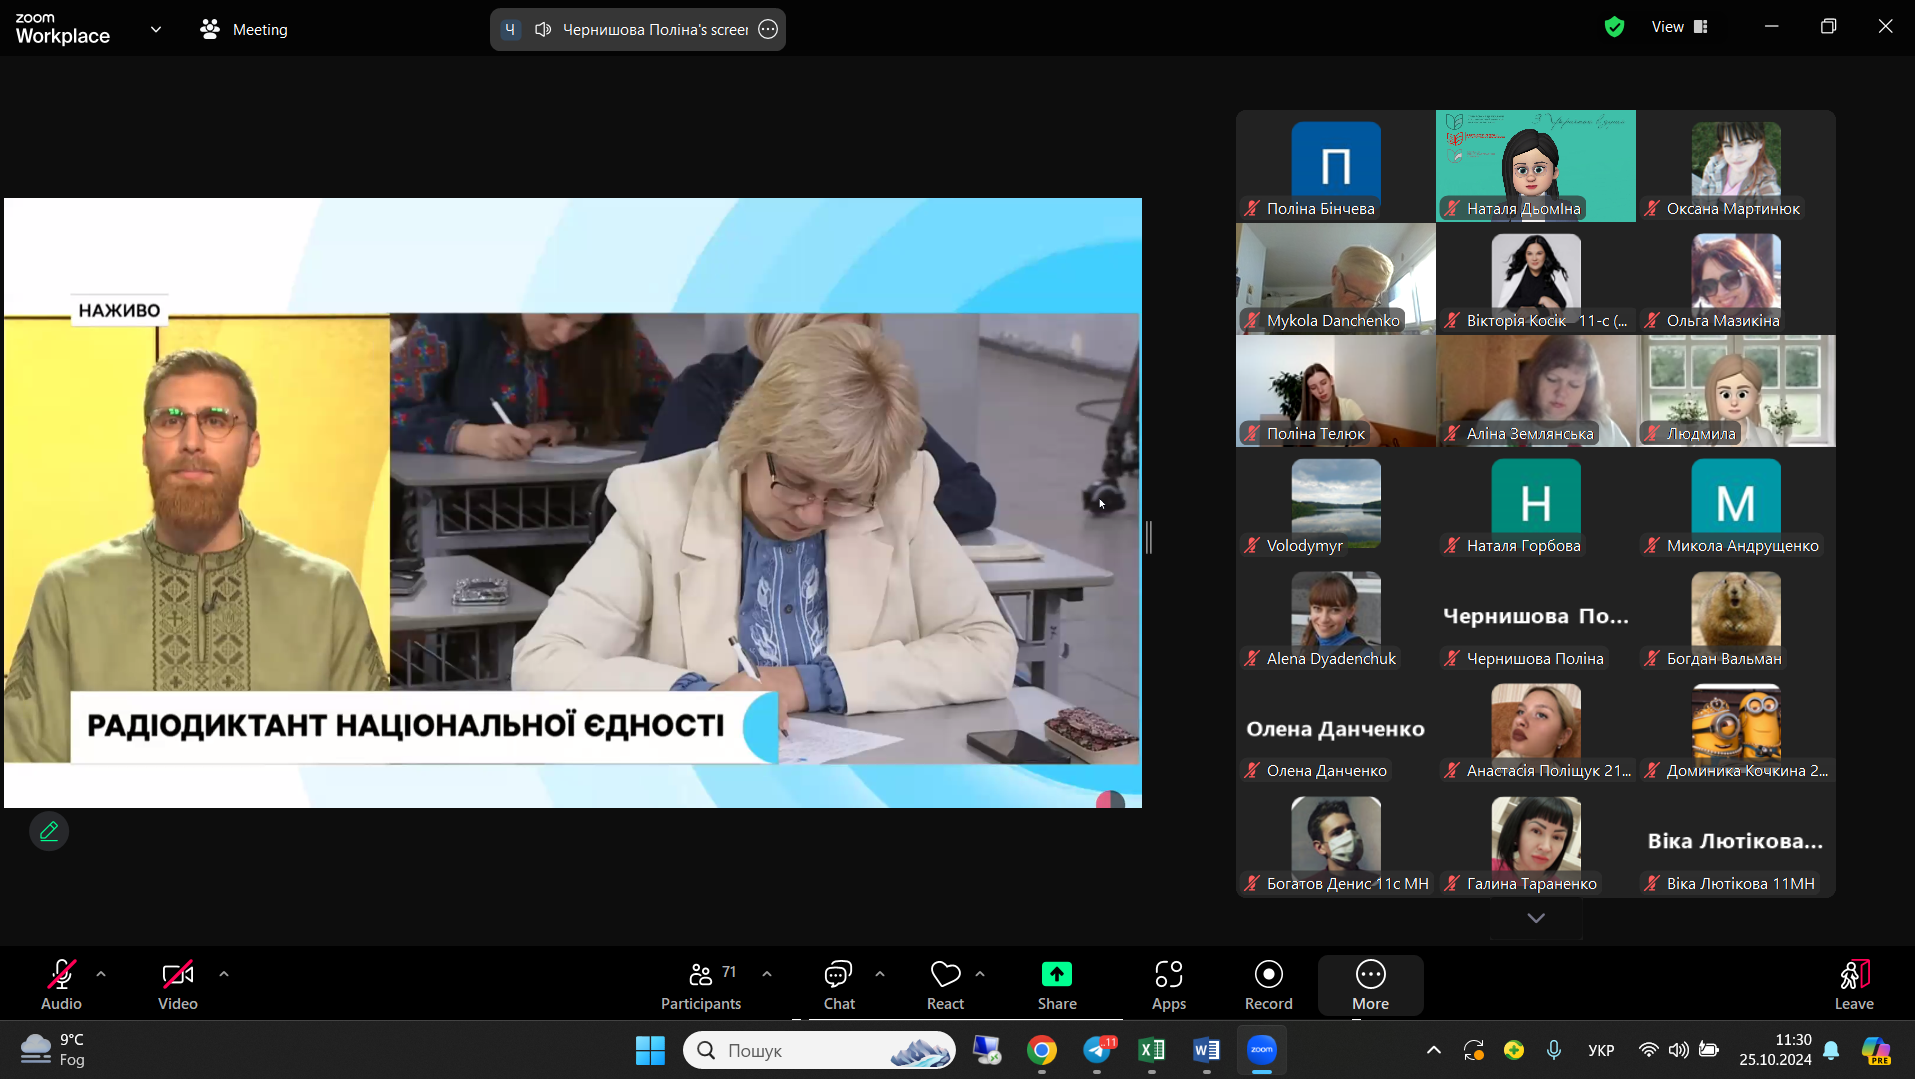Open the Zoom Workplace dropdown chevron
Image resolution: width=1915 pixels, height=1079 pixels.
click(x=156, y=29)
